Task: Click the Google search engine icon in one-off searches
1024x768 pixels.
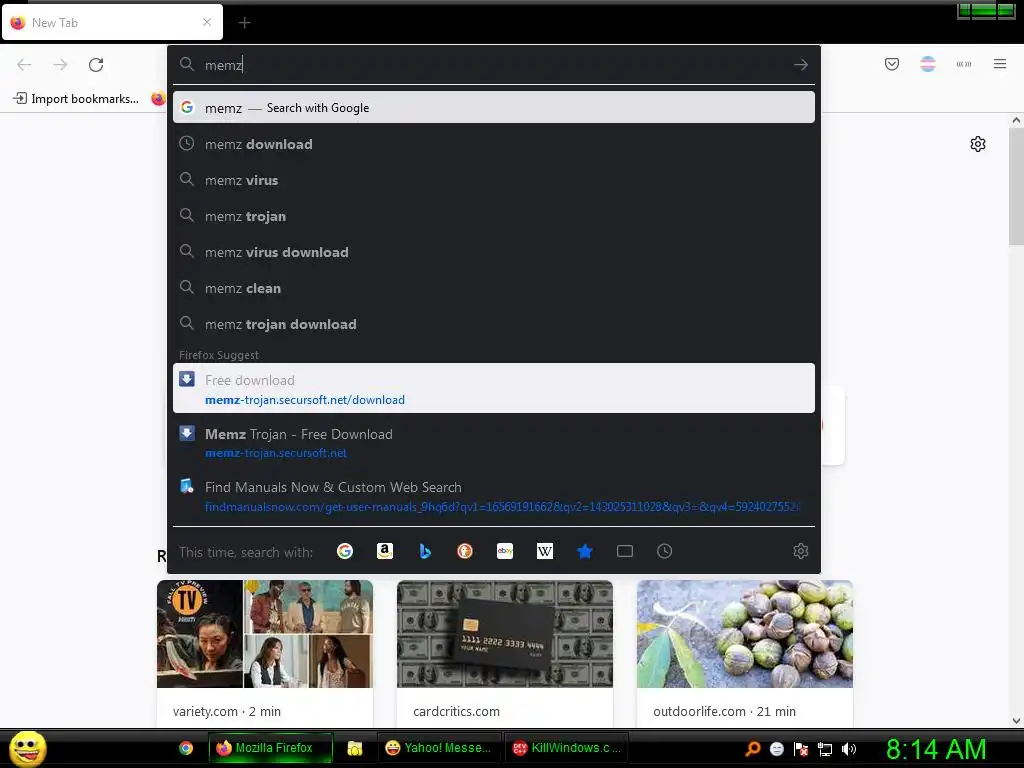Action: tap(345, 551)
